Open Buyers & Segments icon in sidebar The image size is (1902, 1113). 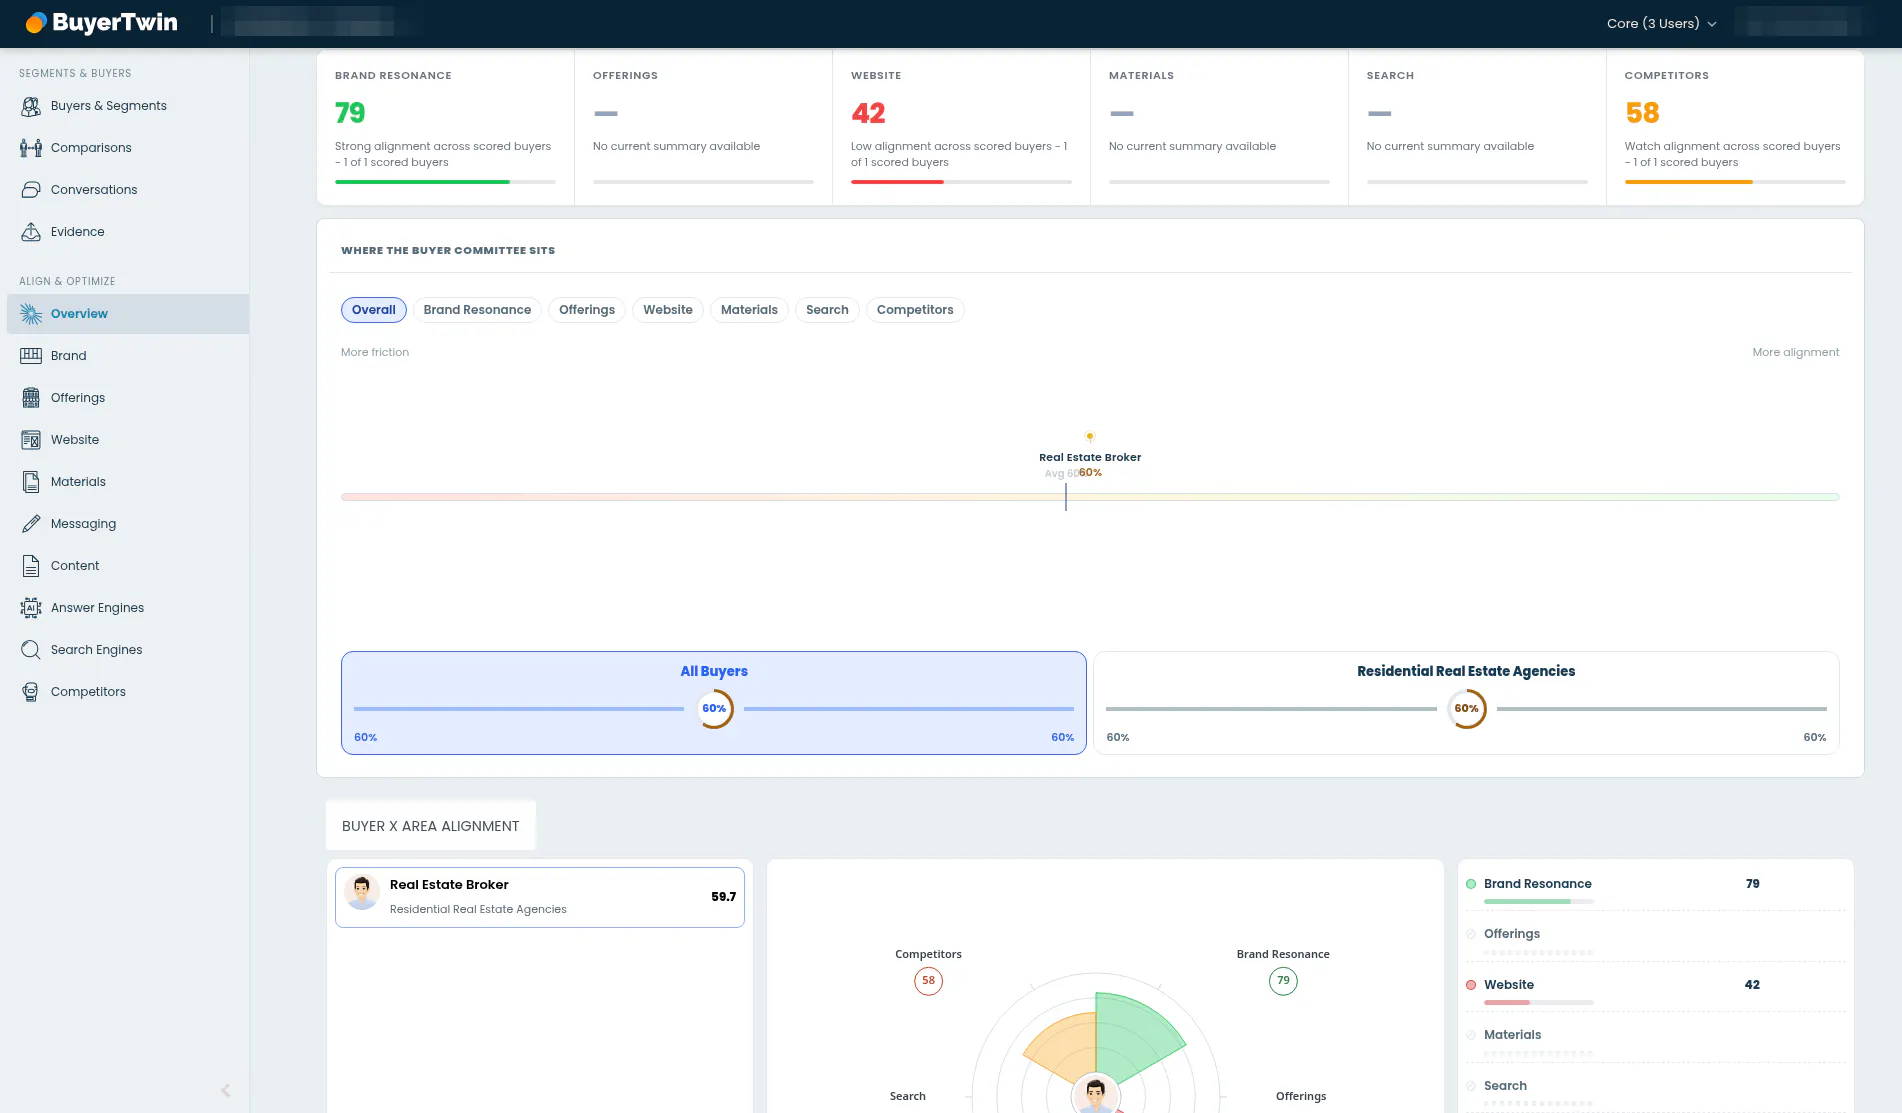tap(31, 106)
